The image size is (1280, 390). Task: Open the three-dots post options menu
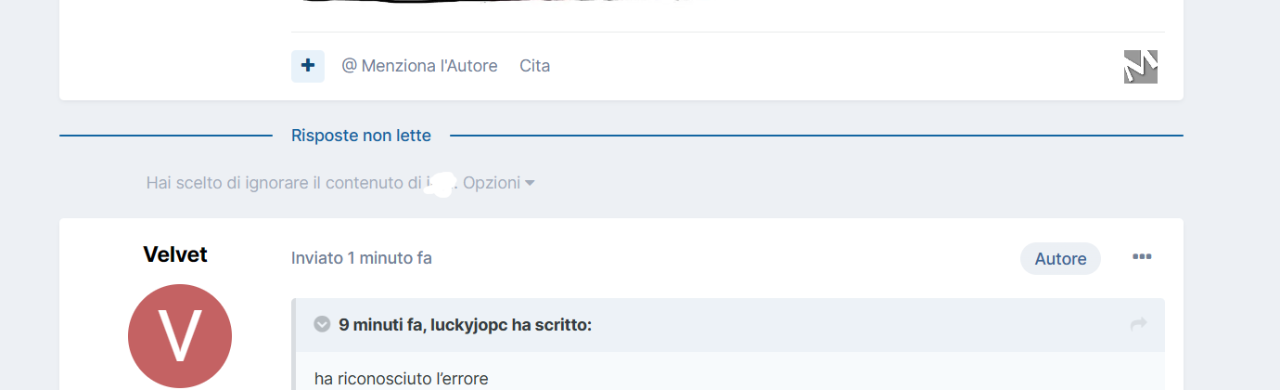click(x=1142, y=258)
